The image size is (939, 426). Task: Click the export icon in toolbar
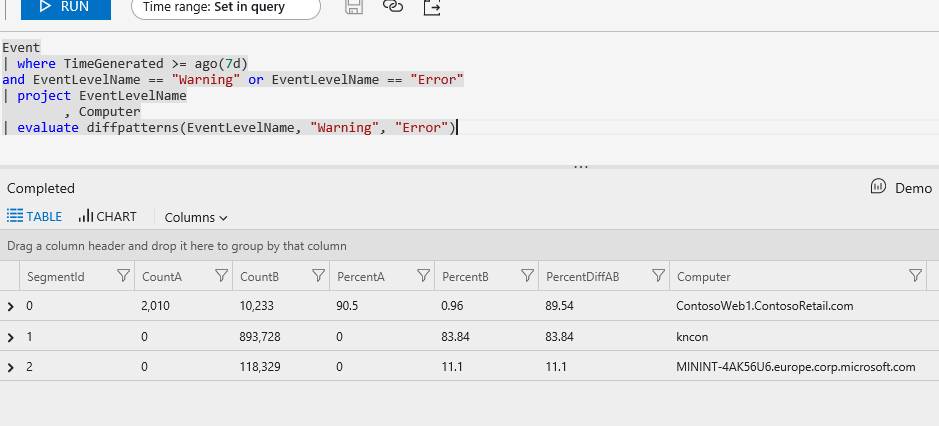coord(432,7)
